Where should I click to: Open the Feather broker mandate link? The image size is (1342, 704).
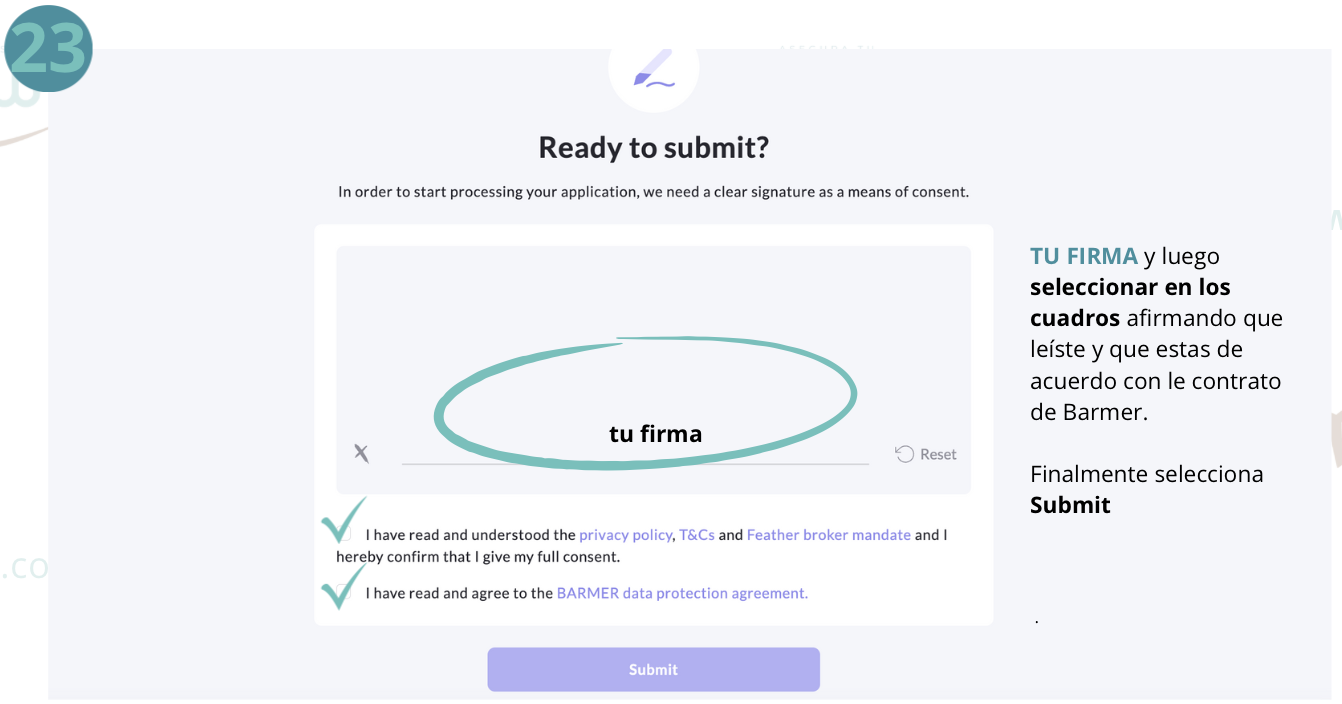point(828,535)
